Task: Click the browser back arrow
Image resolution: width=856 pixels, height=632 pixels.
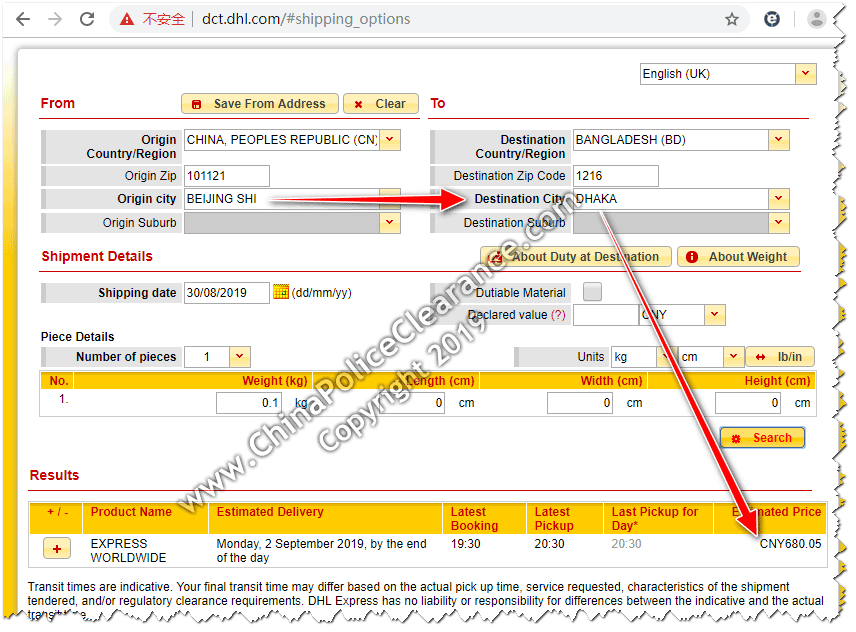Action: tap(23, 20)
